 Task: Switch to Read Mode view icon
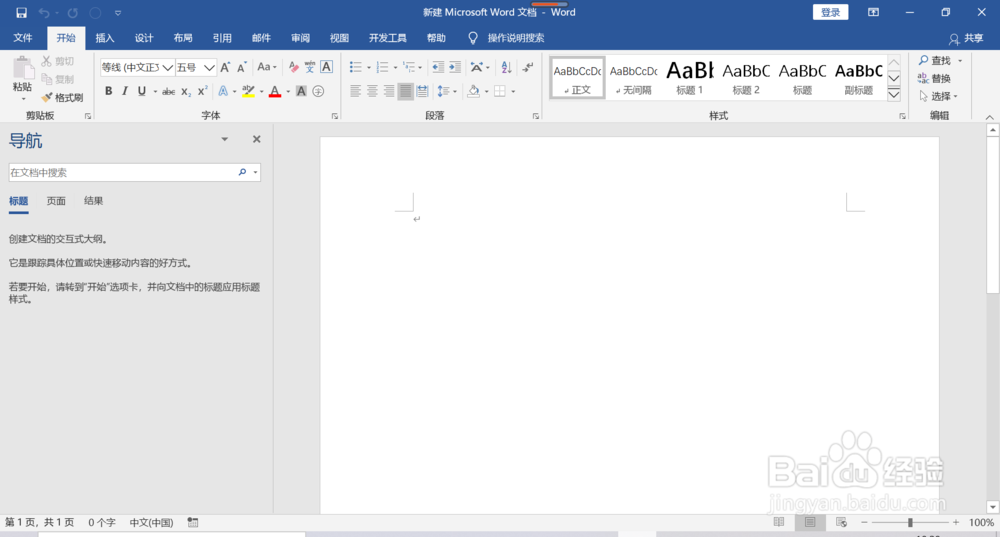tap(779, 522)
